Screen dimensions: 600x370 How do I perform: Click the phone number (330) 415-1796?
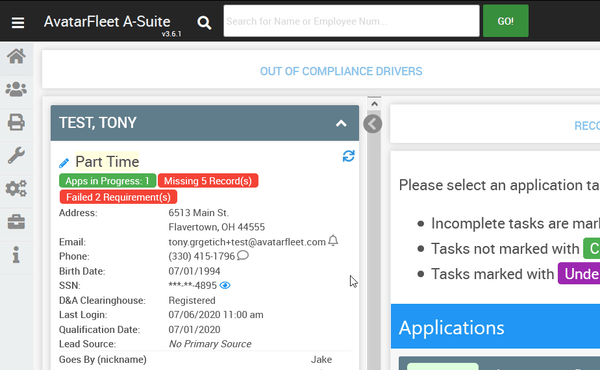tap(202, 256)
